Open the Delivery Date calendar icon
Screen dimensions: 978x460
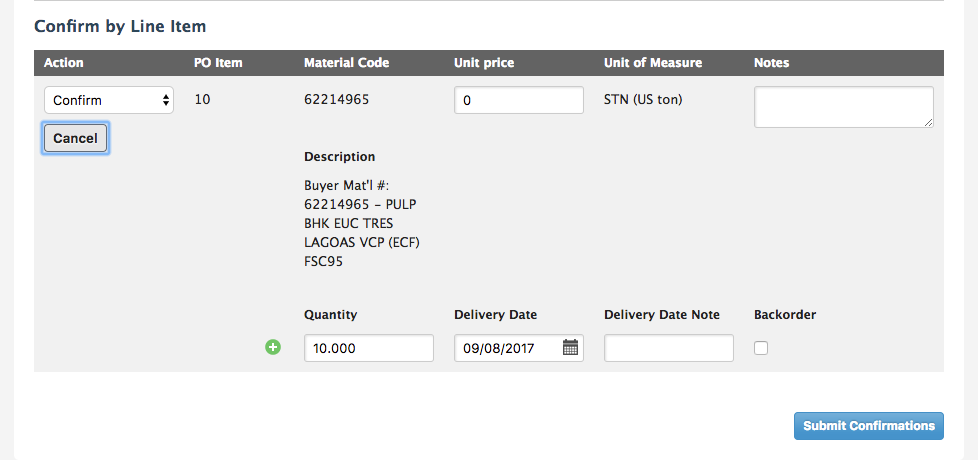[x=570, y=347]
